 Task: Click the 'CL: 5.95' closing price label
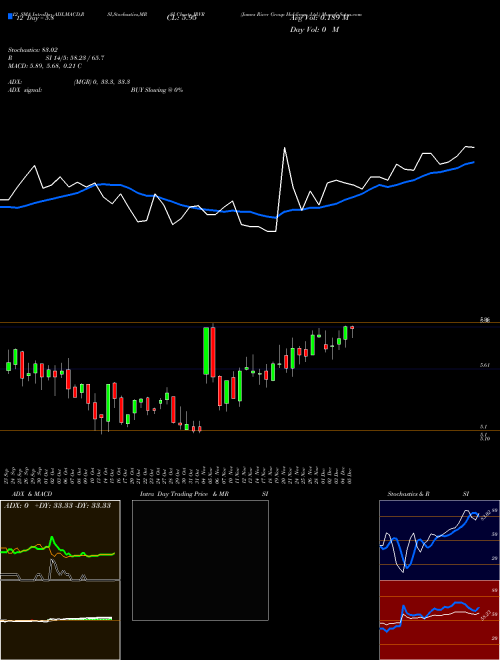(x=181, y=18)
